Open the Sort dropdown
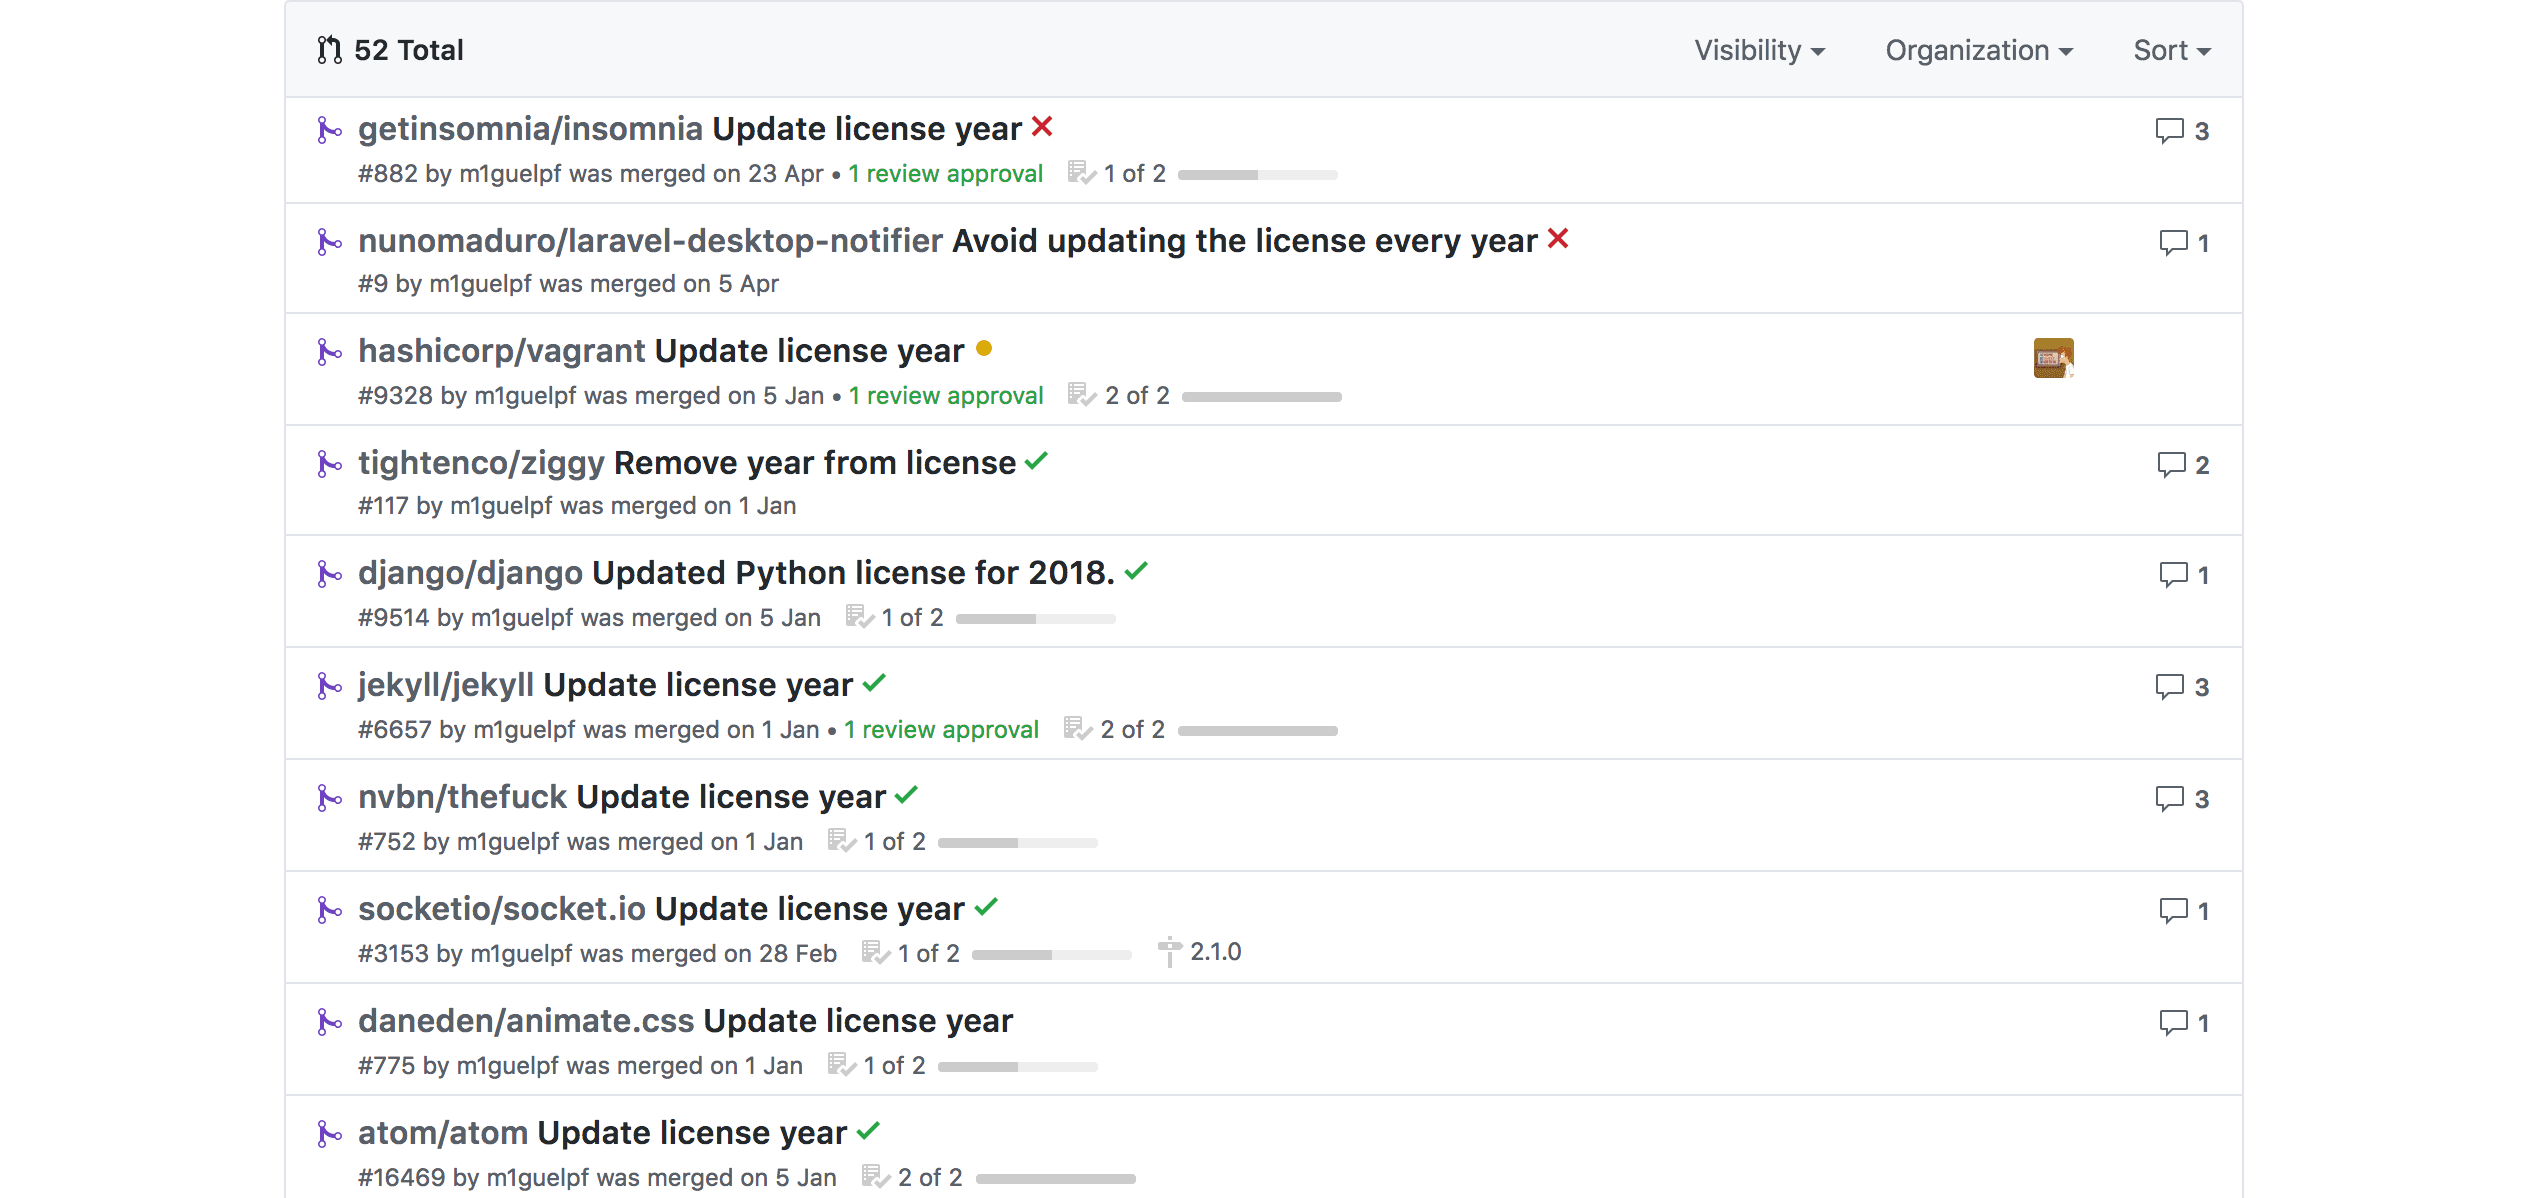The width and height of the screenshot is (2528, 1198). click(2172, 50)
